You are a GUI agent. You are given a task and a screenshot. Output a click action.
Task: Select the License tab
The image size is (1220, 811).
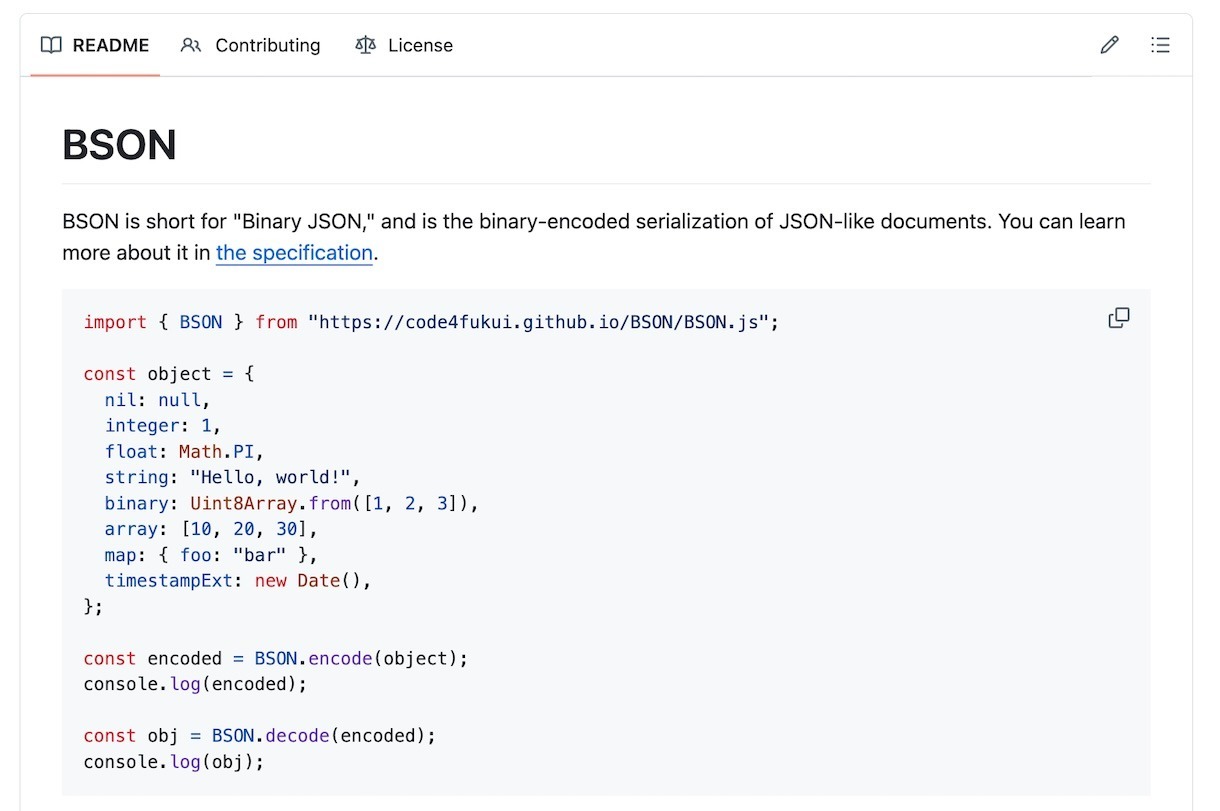[x=420, y=45]
